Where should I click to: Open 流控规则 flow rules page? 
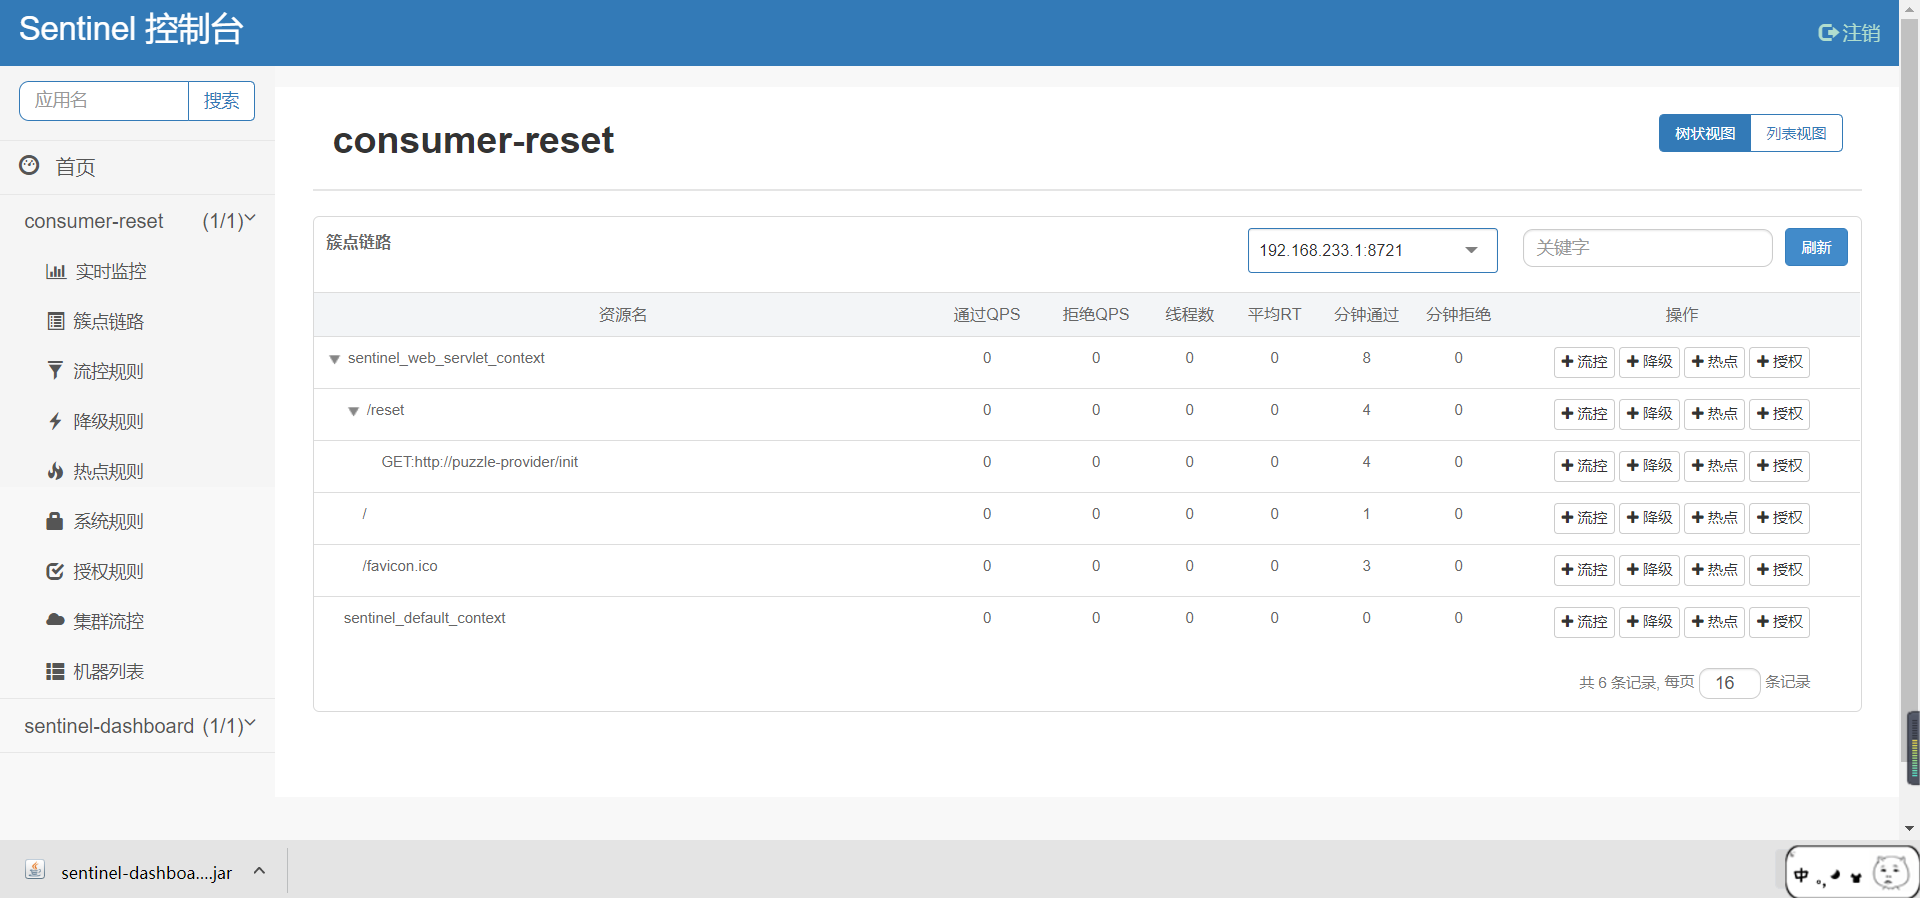[108, 371]
